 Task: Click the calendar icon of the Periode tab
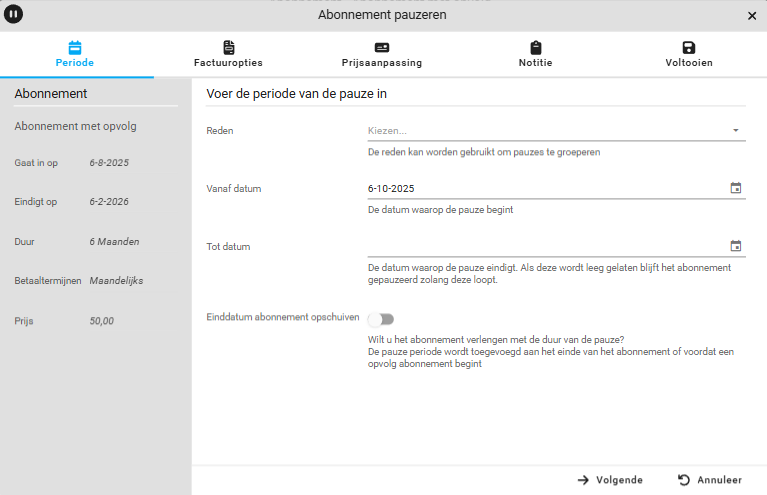click(75, 47)
